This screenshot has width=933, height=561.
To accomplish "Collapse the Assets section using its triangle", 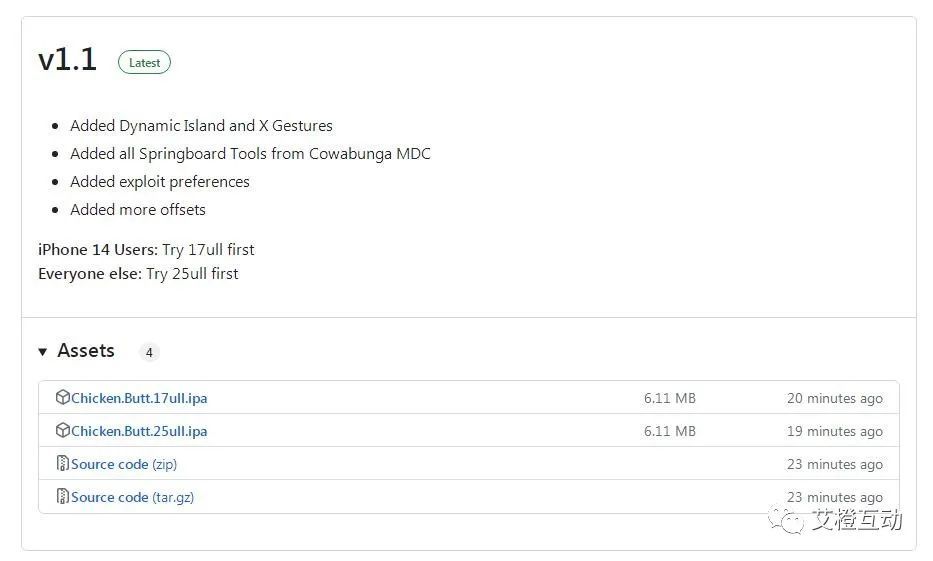I will (x=43, y=352).
